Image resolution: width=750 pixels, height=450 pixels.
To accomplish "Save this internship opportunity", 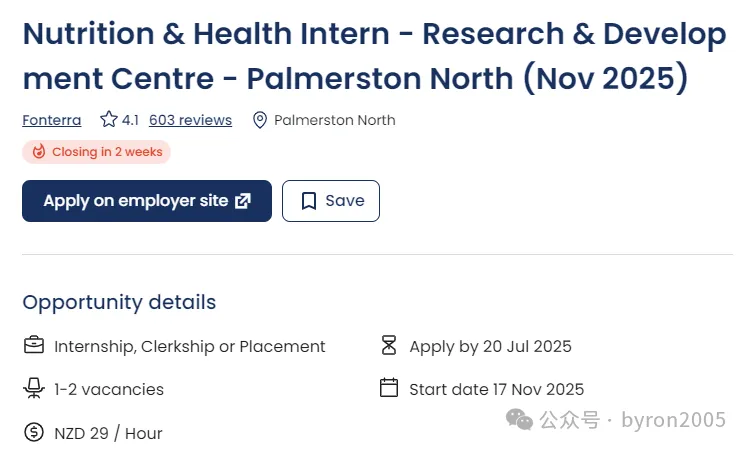I will 331,201.
